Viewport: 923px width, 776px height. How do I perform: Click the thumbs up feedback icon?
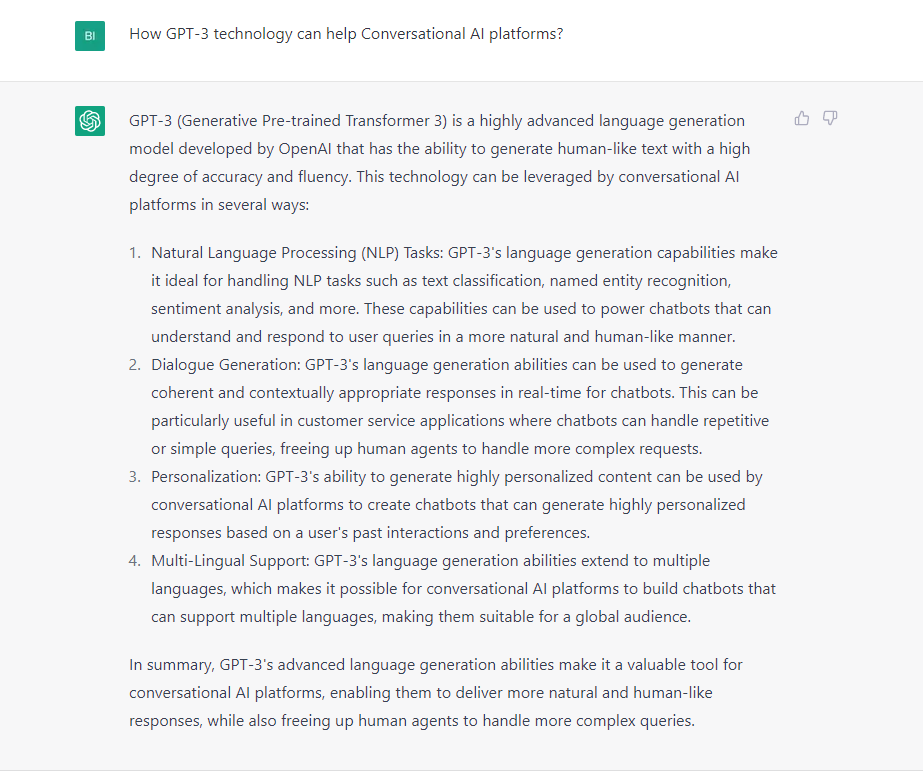(x=802, y=118)
